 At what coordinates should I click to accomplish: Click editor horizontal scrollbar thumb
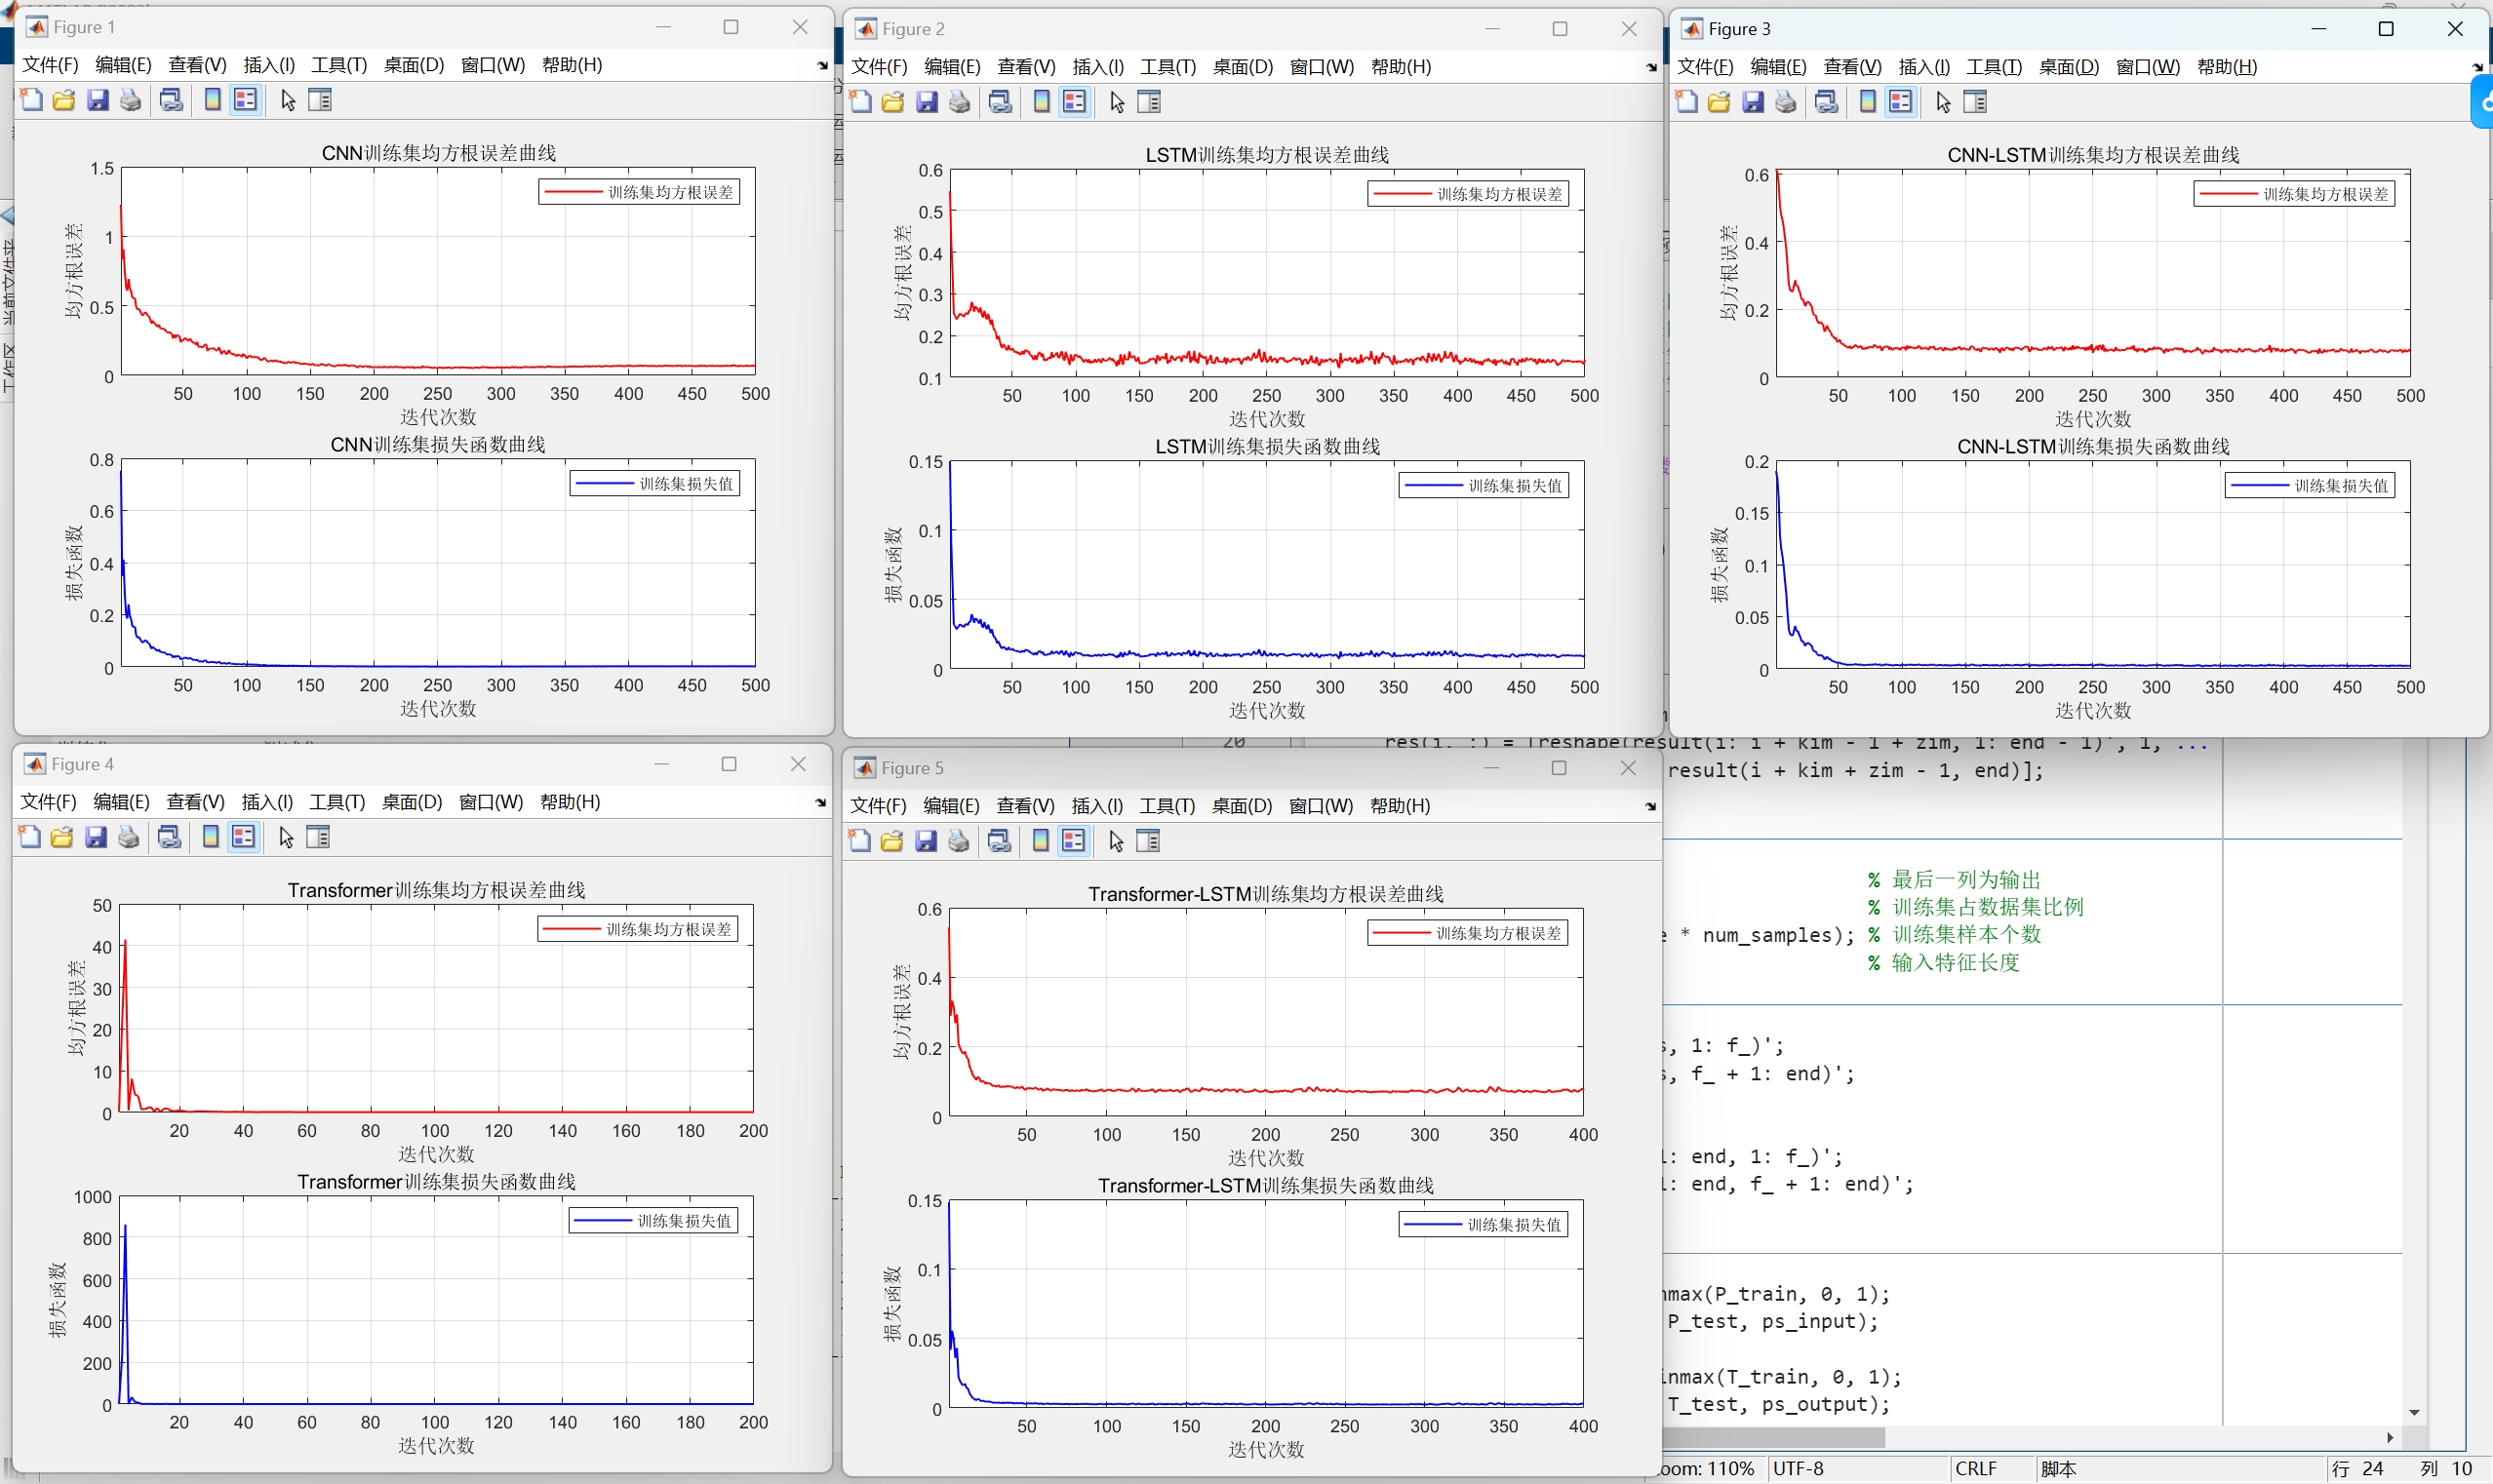1774,1437
